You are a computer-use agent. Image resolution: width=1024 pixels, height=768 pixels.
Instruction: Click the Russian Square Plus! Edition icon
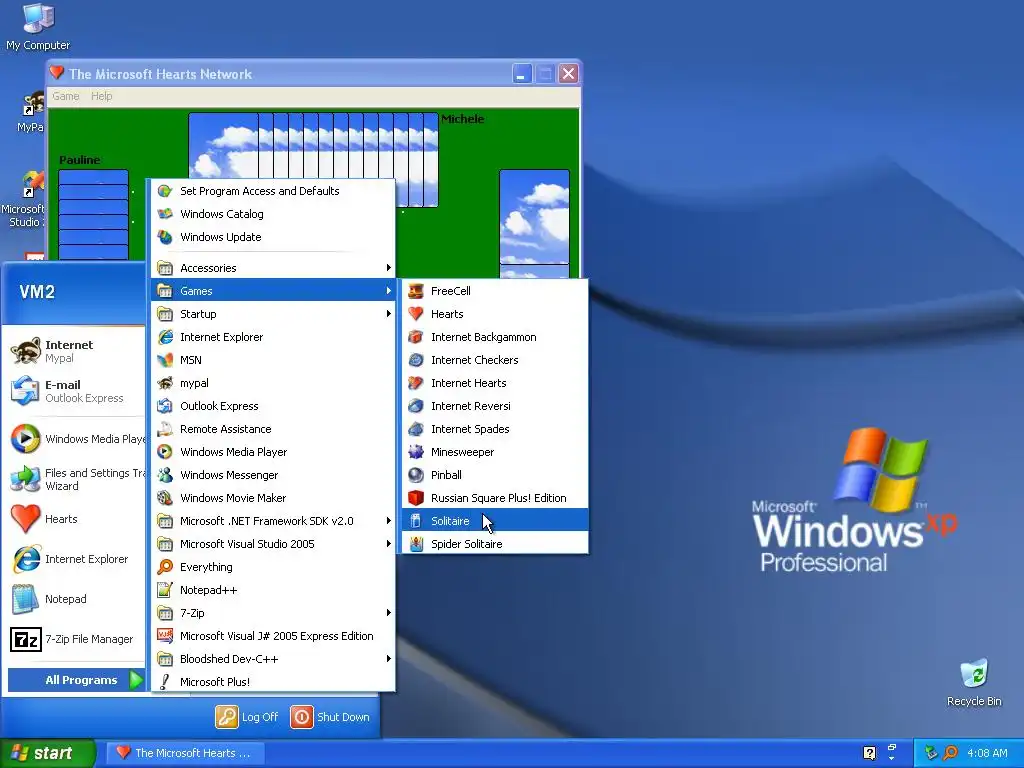[x=416, y=498]
